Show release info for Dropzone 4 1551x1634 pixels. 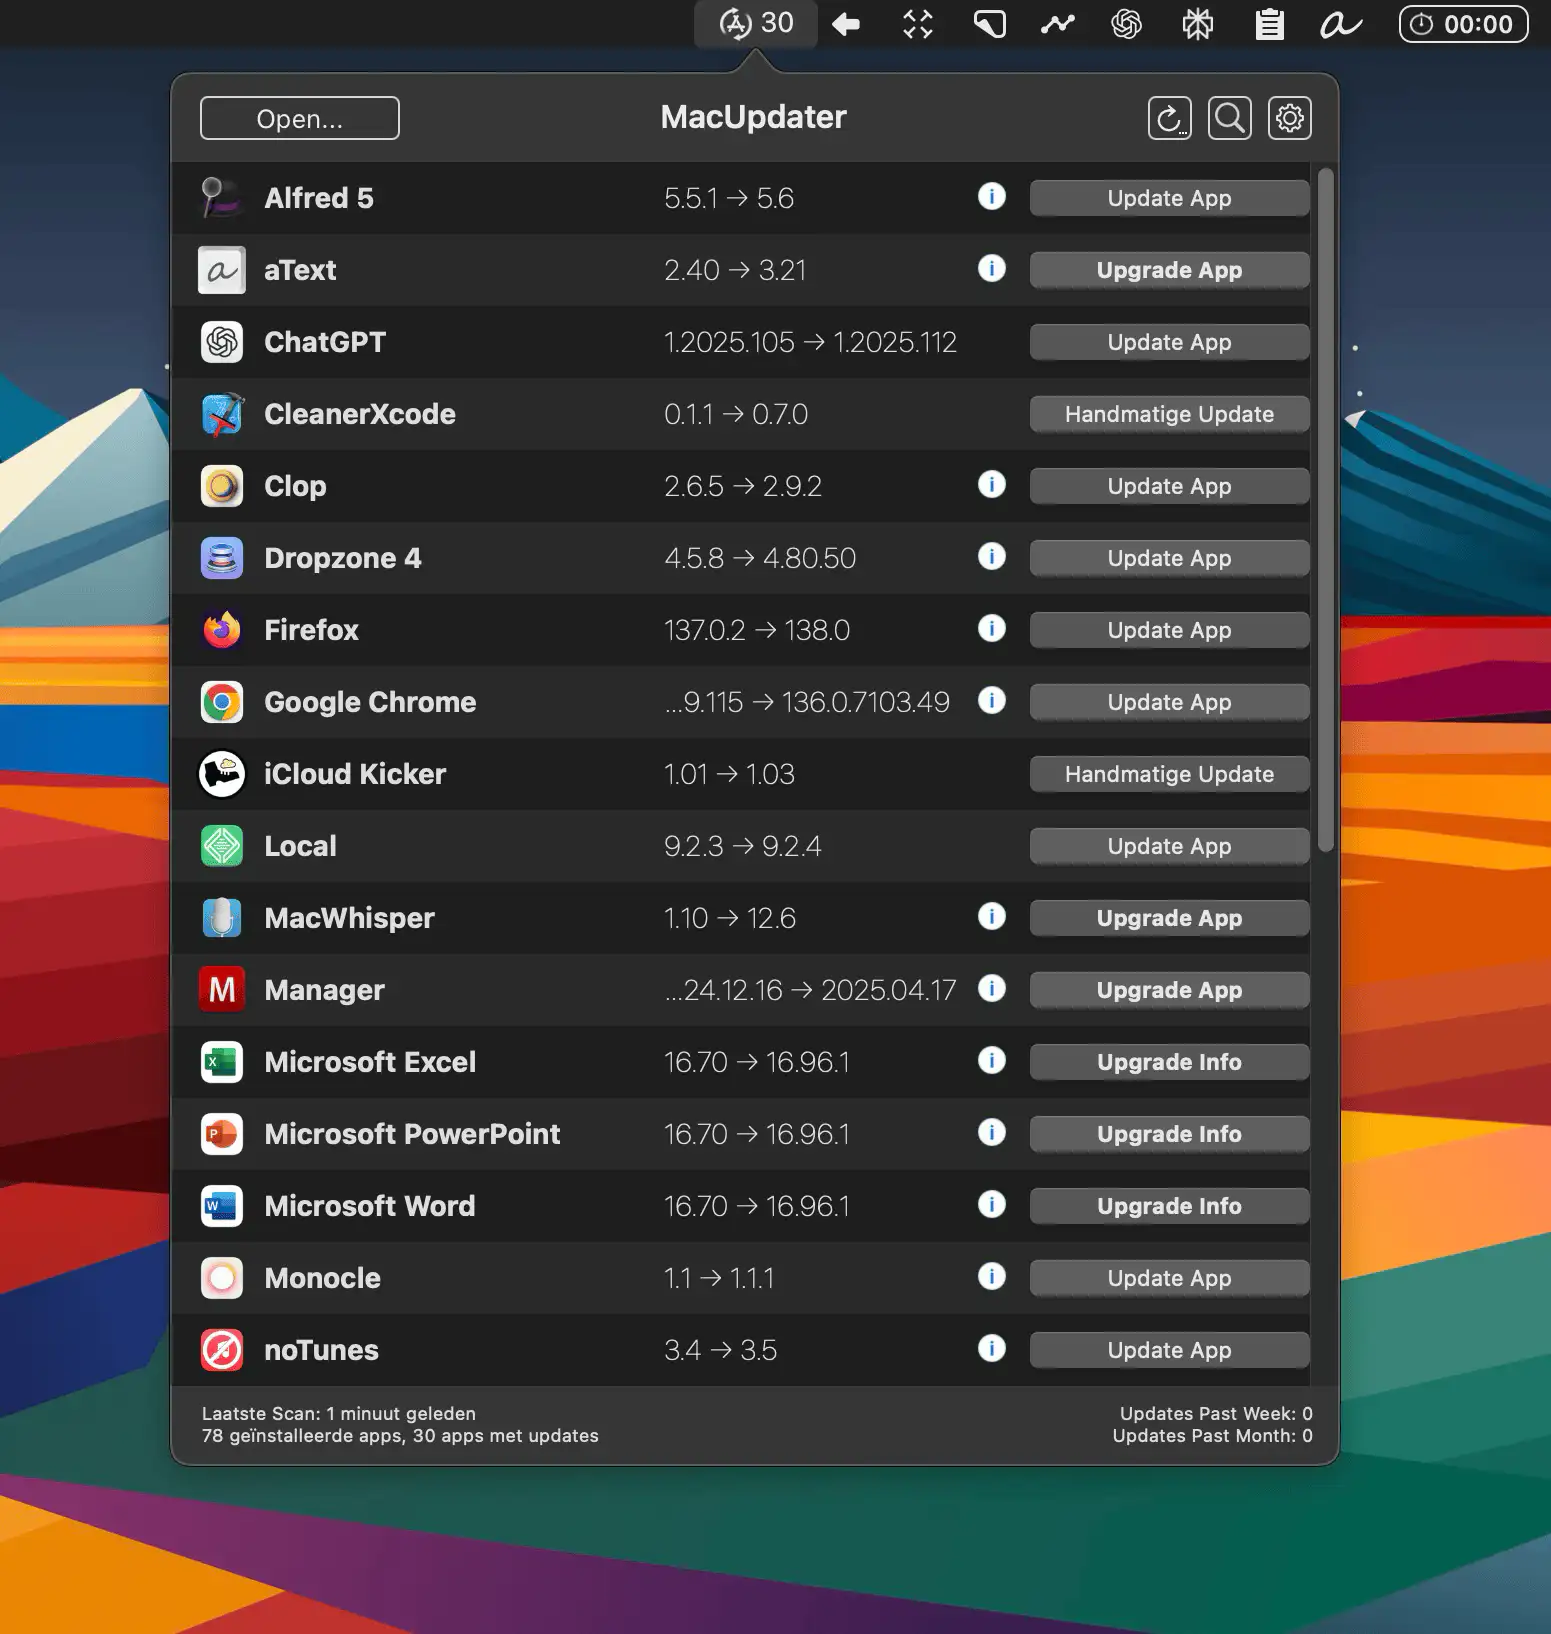(x=991, y=556)
